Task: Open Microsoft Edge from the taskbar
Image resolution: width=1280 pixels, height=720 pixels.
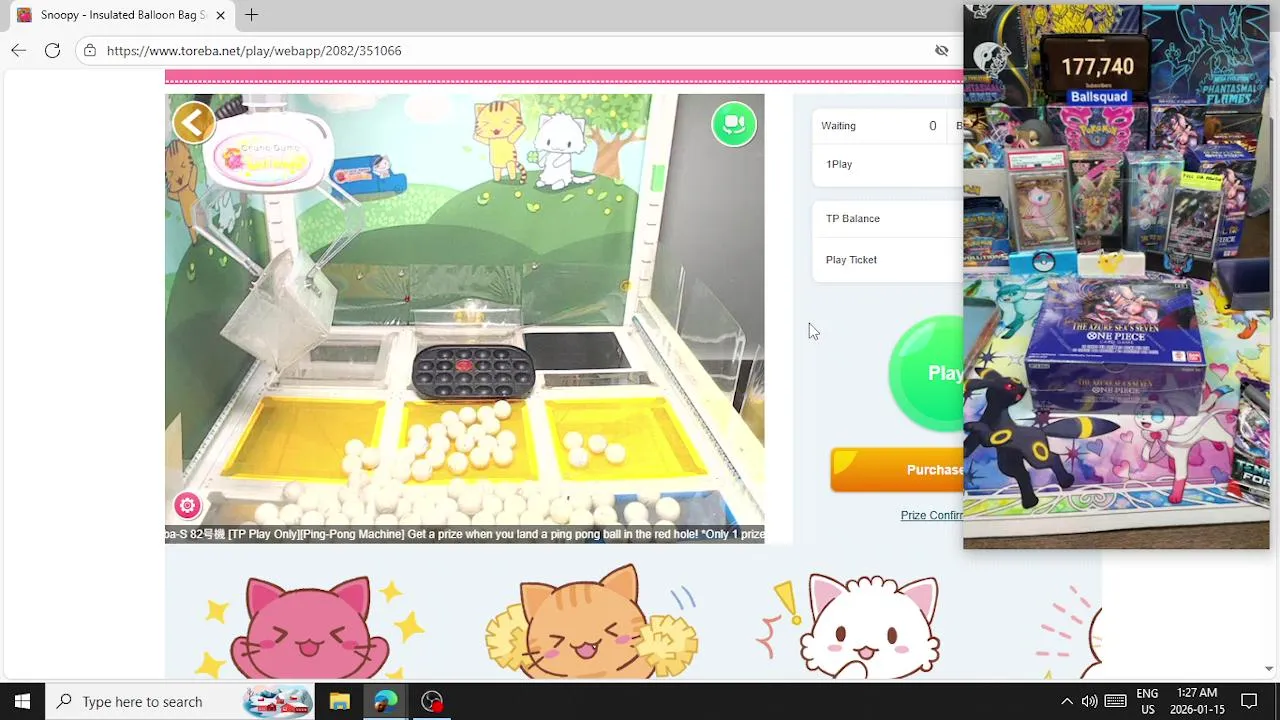Action: (385, 701)
